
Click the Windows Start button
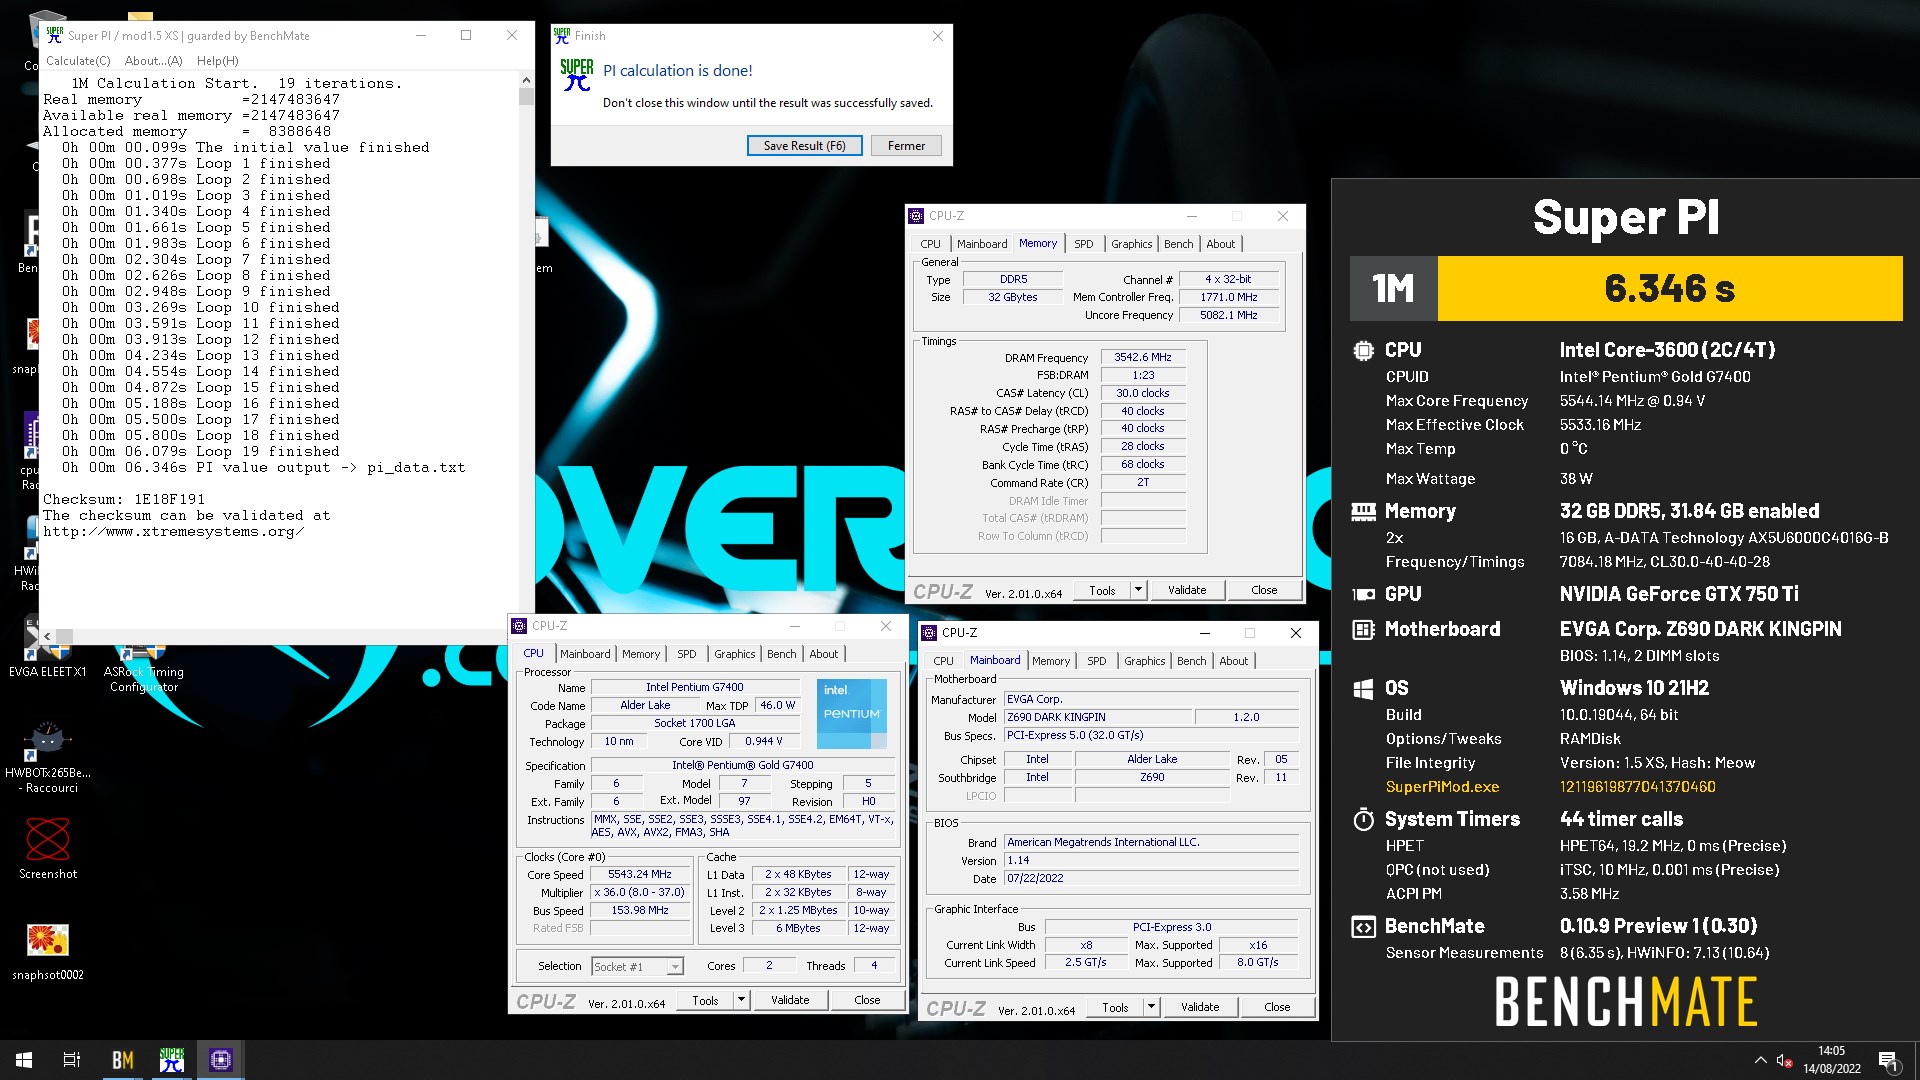tap(24, 1060)
